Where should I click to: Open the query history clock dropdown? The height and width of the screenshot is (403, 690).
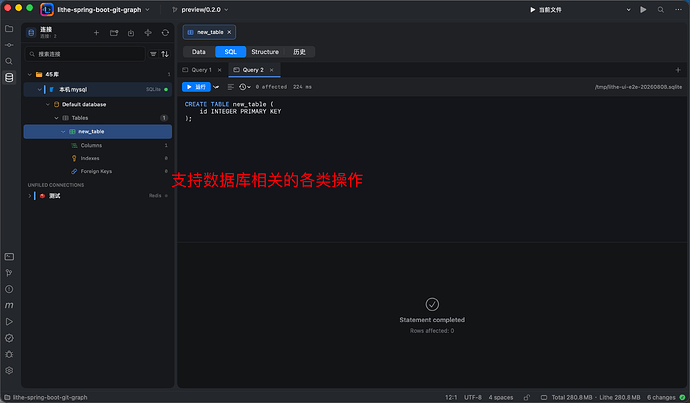pyautogui.click(x=245, y=87)
